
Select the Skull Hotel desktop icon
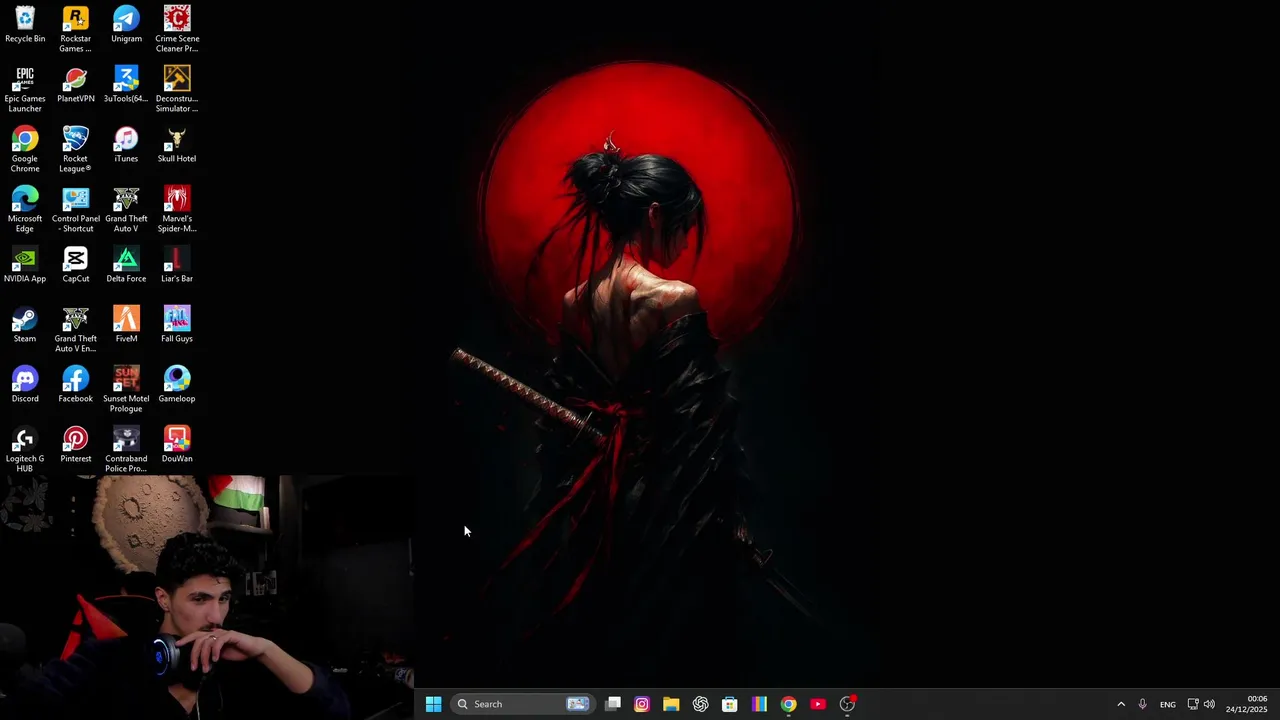tap(177, 145)
